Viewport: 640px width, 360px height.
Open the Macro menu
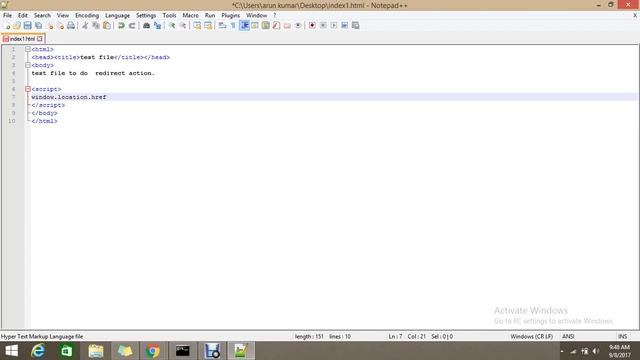(191, 16)
